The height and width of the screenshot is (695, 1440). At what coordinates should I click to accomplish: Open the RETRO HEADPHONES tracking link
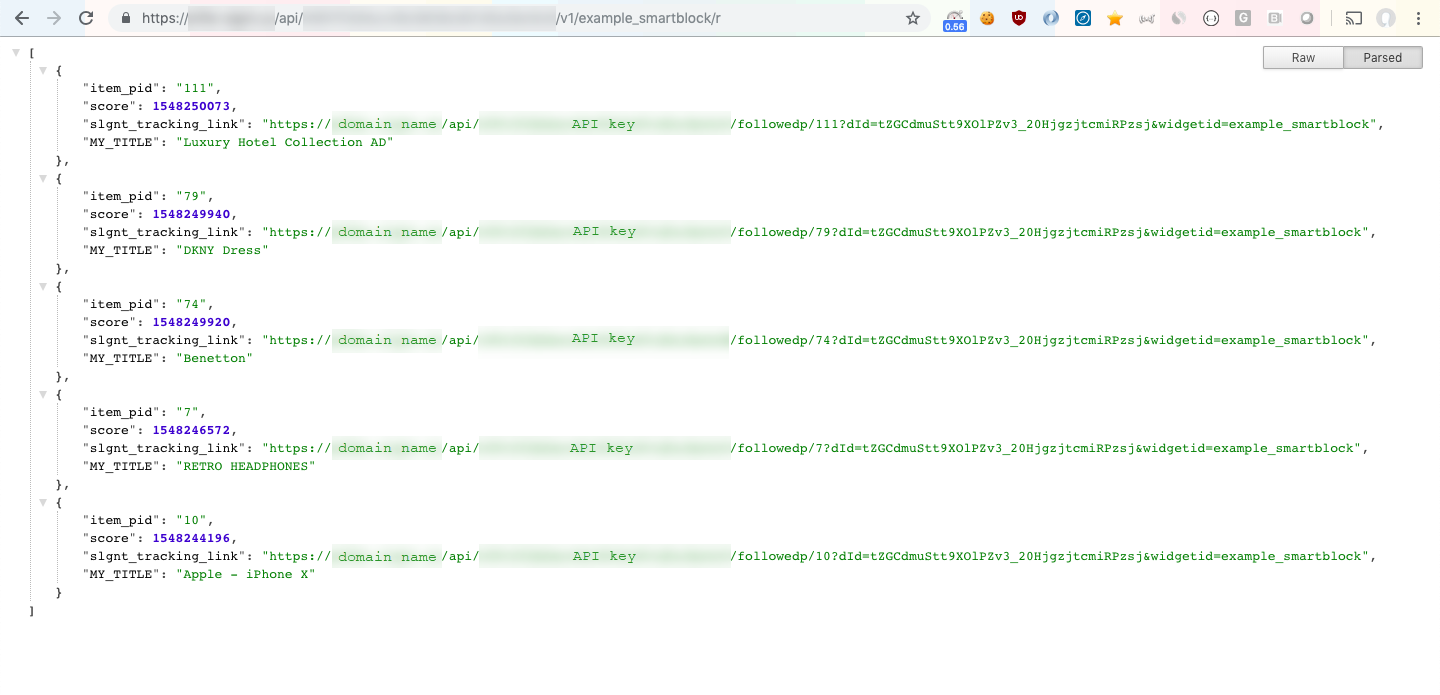pyautogui.click(x=820, y=448)
